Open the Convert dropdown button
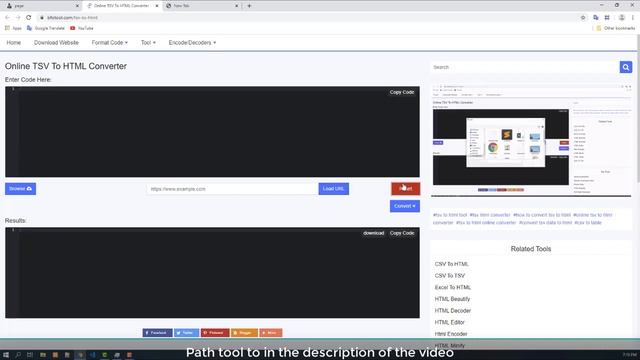 click(404, 206)
